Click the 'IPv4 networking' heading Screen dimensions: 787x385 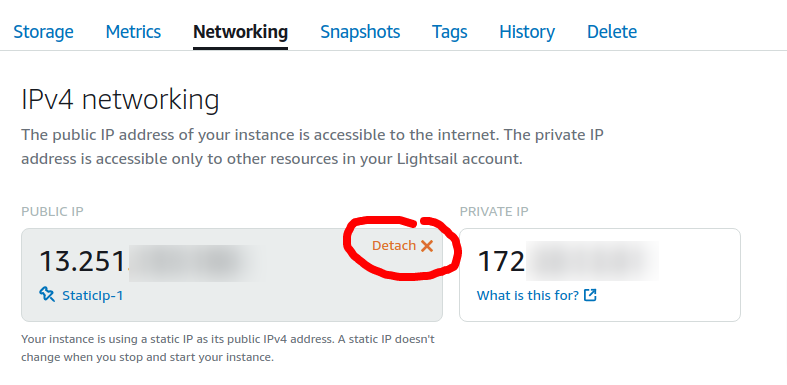pos(120,100)
